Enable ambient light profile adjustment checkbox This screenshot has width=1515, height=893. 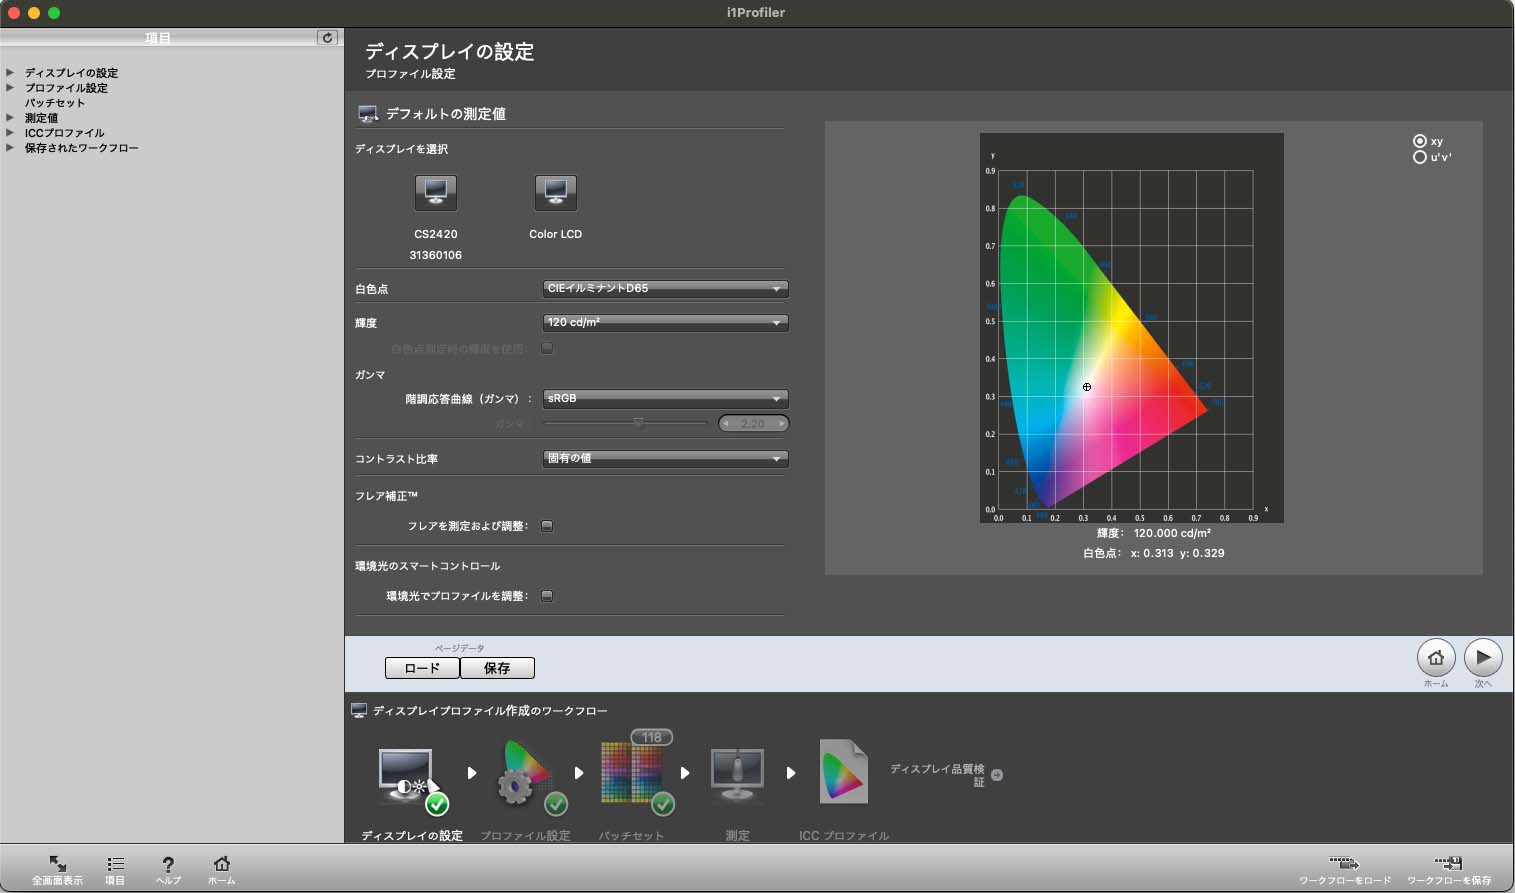point(547,596)
